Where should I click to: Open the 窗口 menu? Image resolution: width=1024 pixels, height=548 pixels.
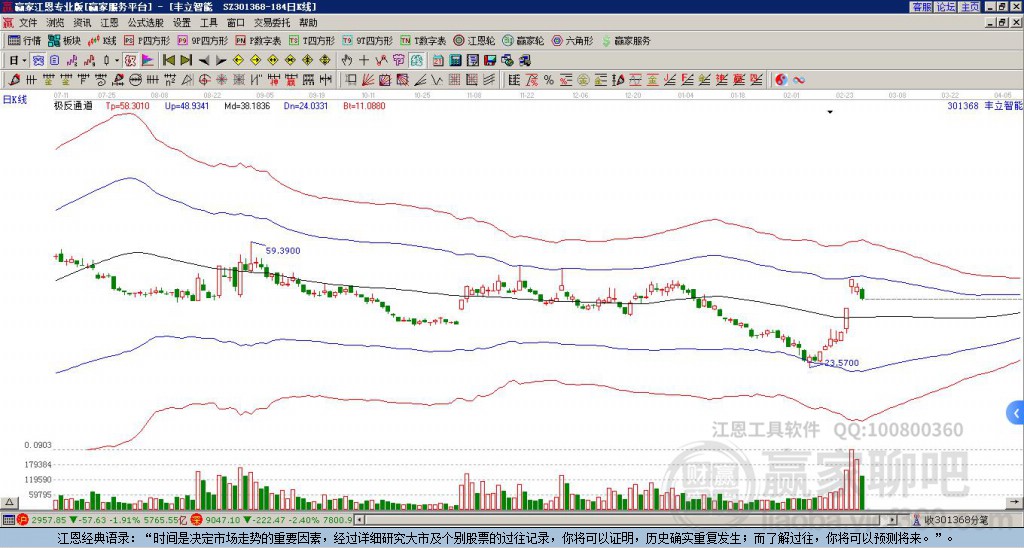(x=236, y=23)
